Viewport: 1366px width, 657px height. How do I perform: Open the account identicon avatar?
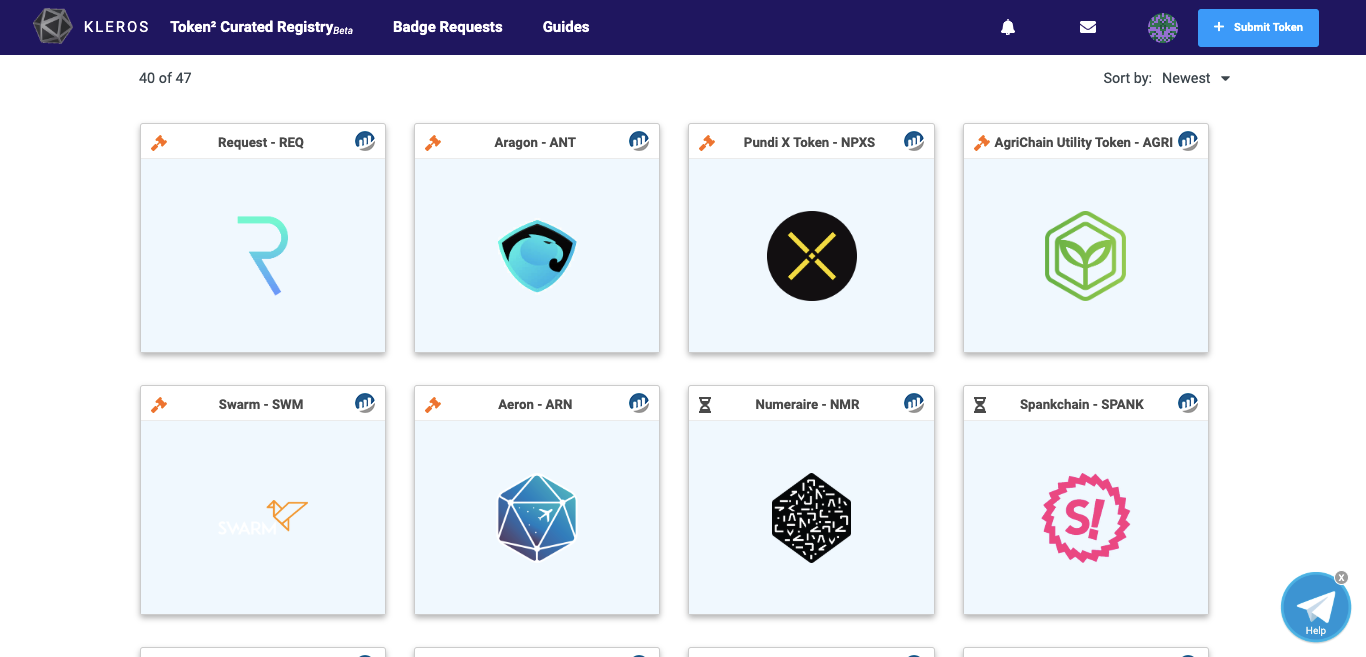click(x=1163, y=27)
